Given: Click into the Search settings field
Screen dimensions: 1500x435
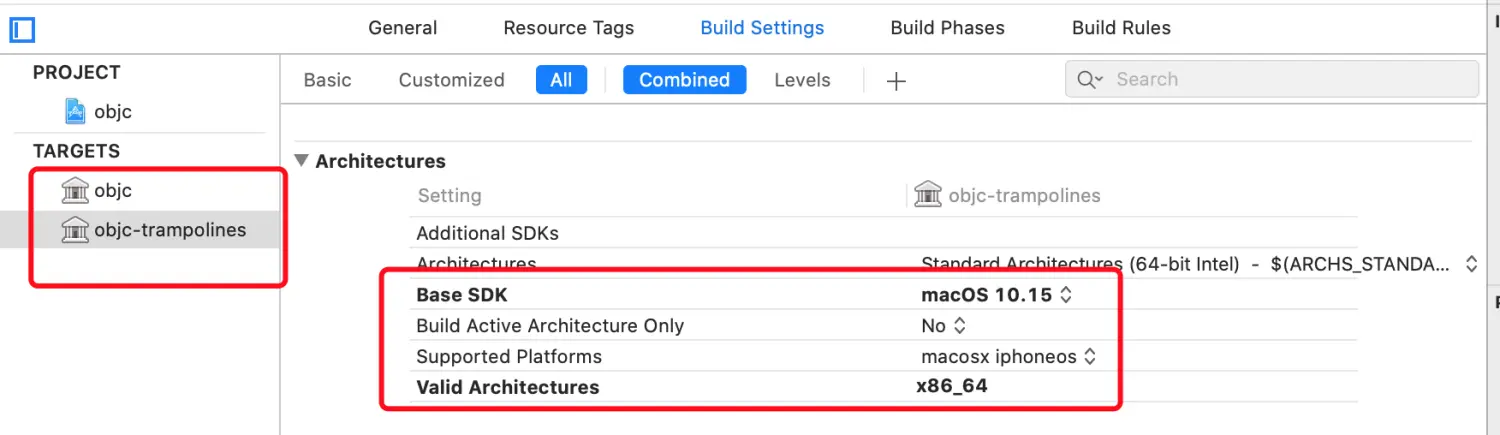Looking at the screenshot, I should pos(1272,80).
